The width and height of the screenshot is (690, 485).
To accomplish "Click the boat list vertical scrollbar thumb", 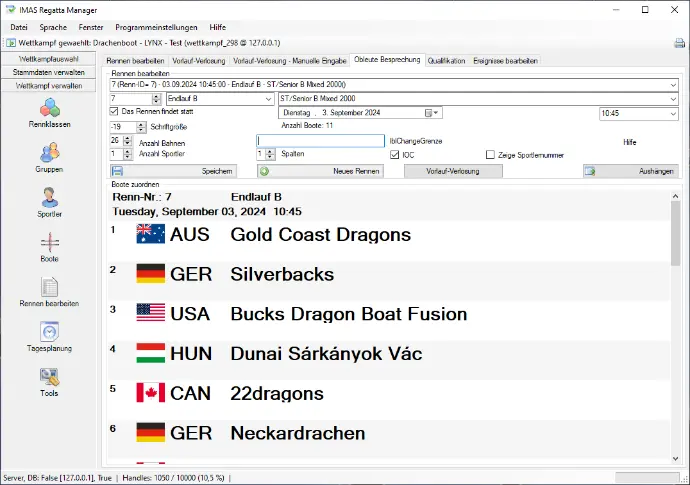I will pos(675,233).
